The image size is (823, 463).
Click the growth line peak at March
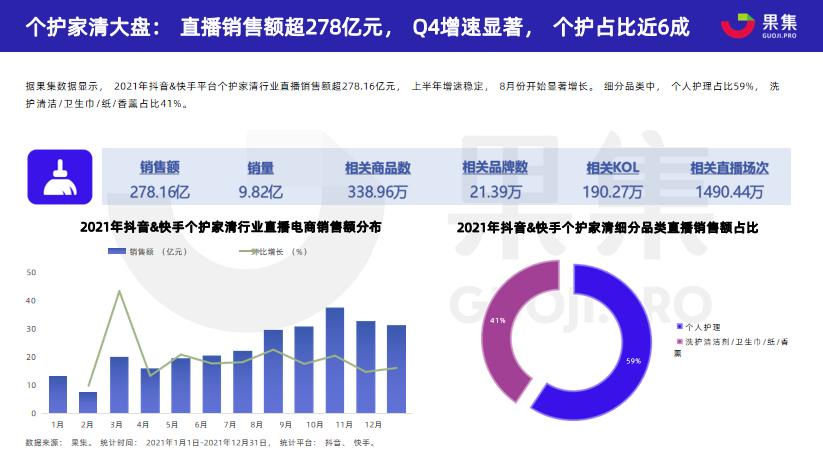point(119,291)
